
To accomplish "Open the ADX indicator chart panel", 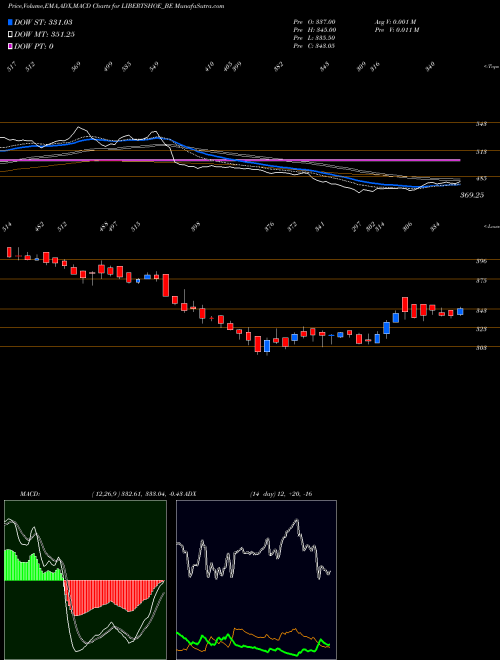I will [x=256, y=580].
